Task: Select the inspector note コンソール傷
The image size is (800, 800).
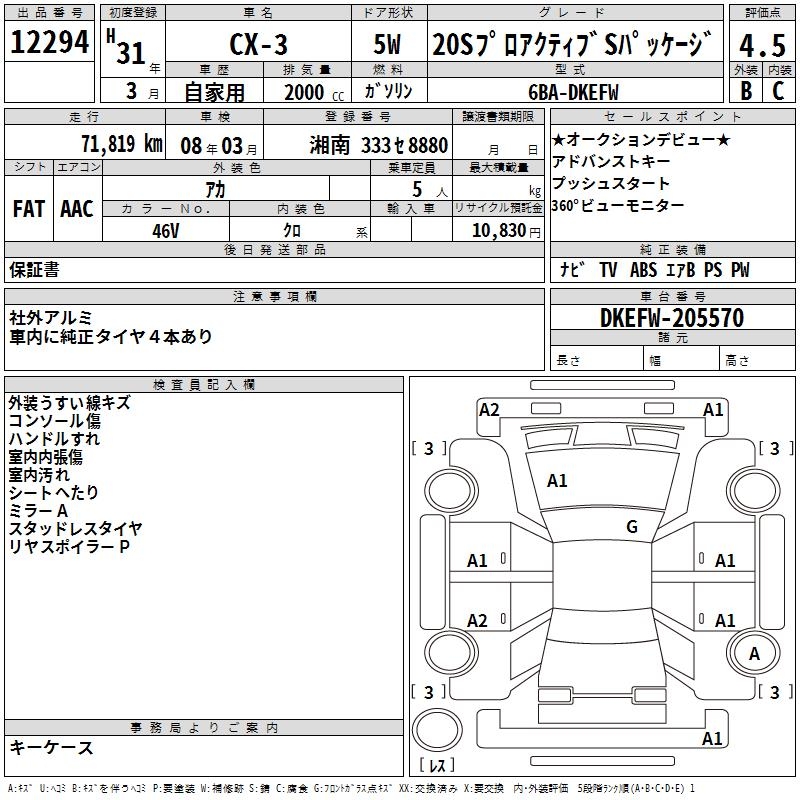Action: click(x=55, y=421)
